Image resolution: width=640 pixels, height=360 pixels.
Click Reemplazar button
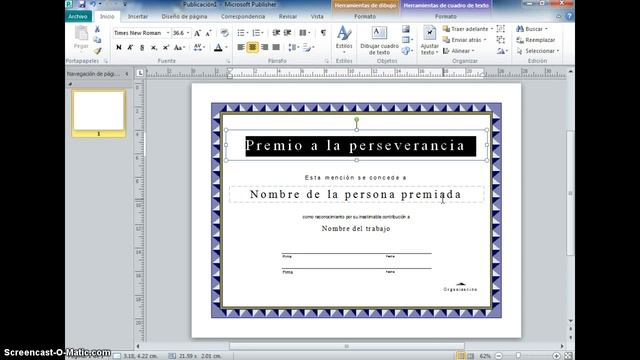536,40
